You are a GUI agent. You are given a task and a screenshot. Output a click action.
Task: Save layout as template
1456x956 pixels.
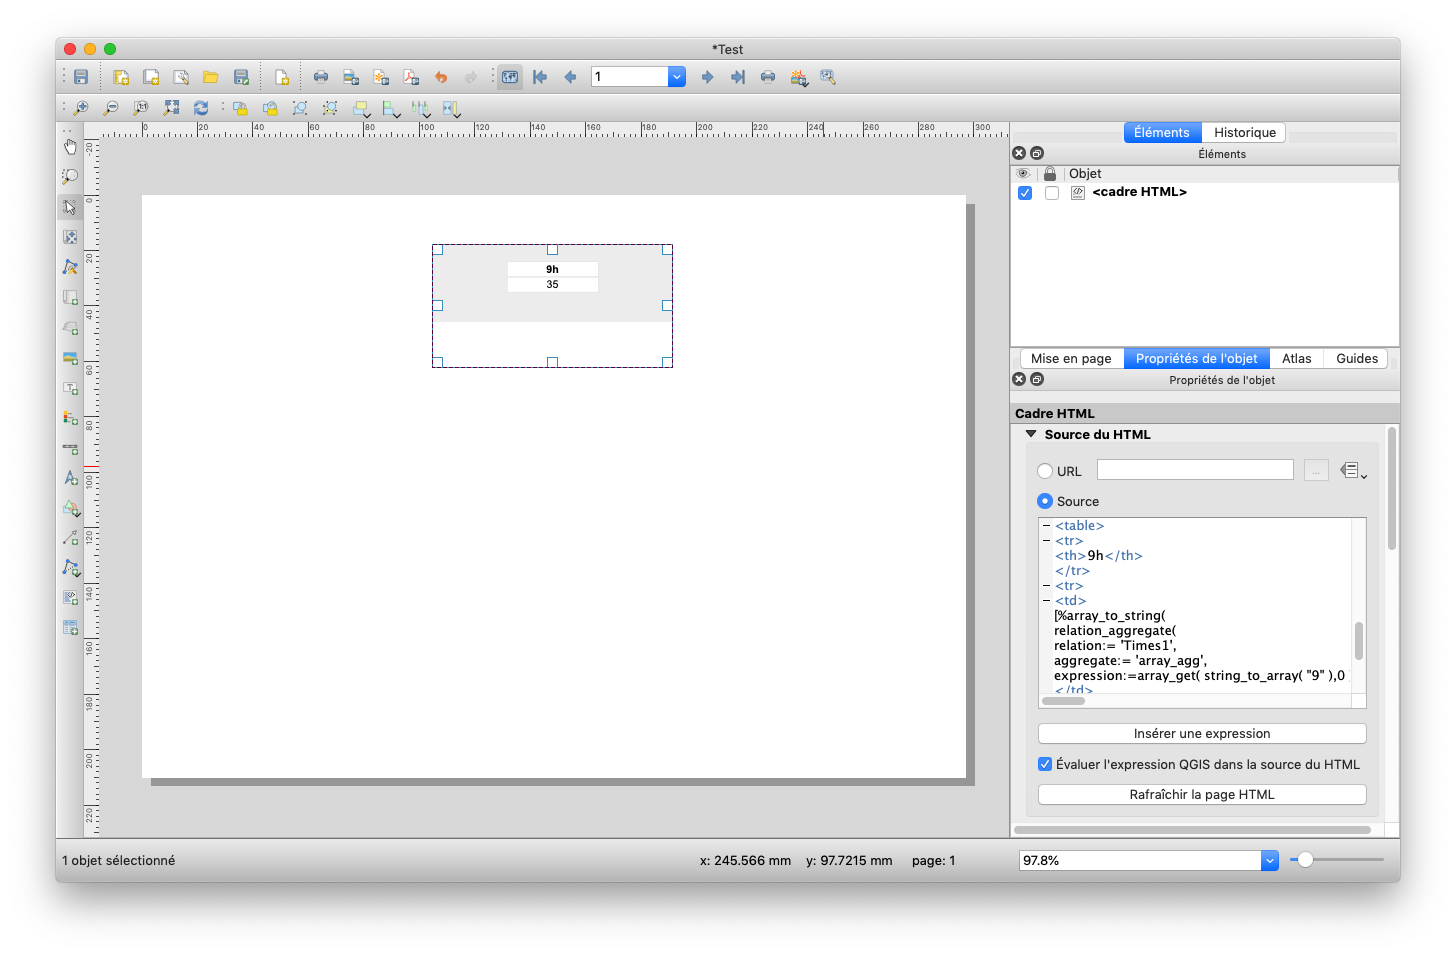[x=241, y=77]
